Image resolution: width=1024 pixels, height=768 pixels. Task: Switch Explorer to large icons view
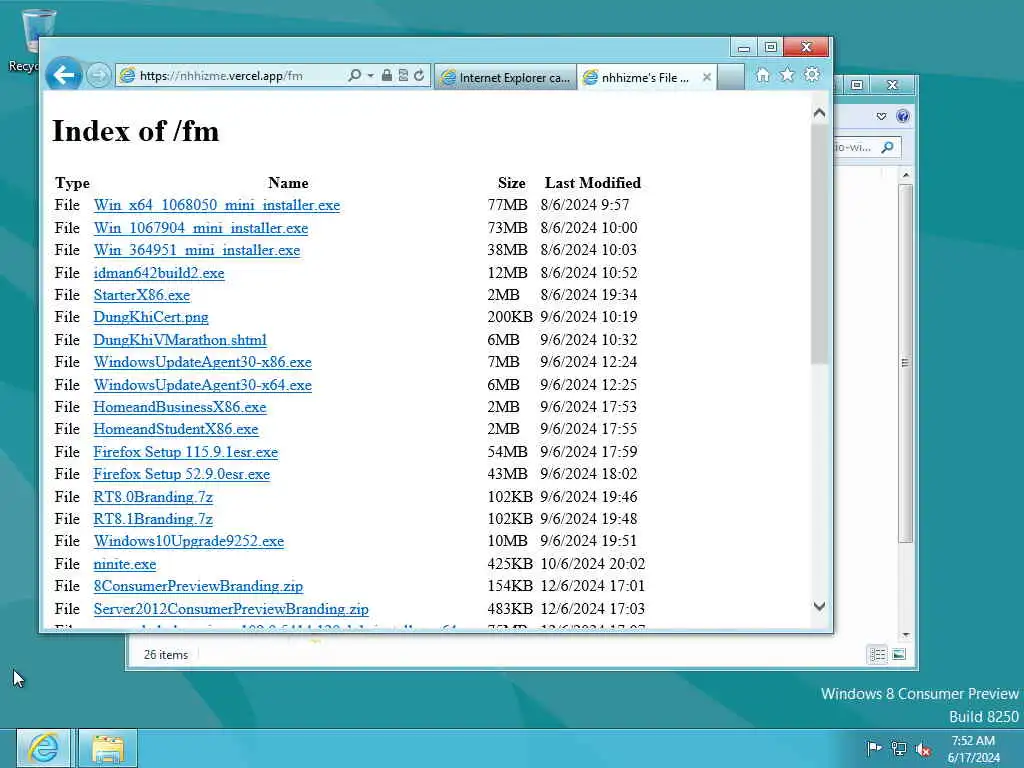899,654
